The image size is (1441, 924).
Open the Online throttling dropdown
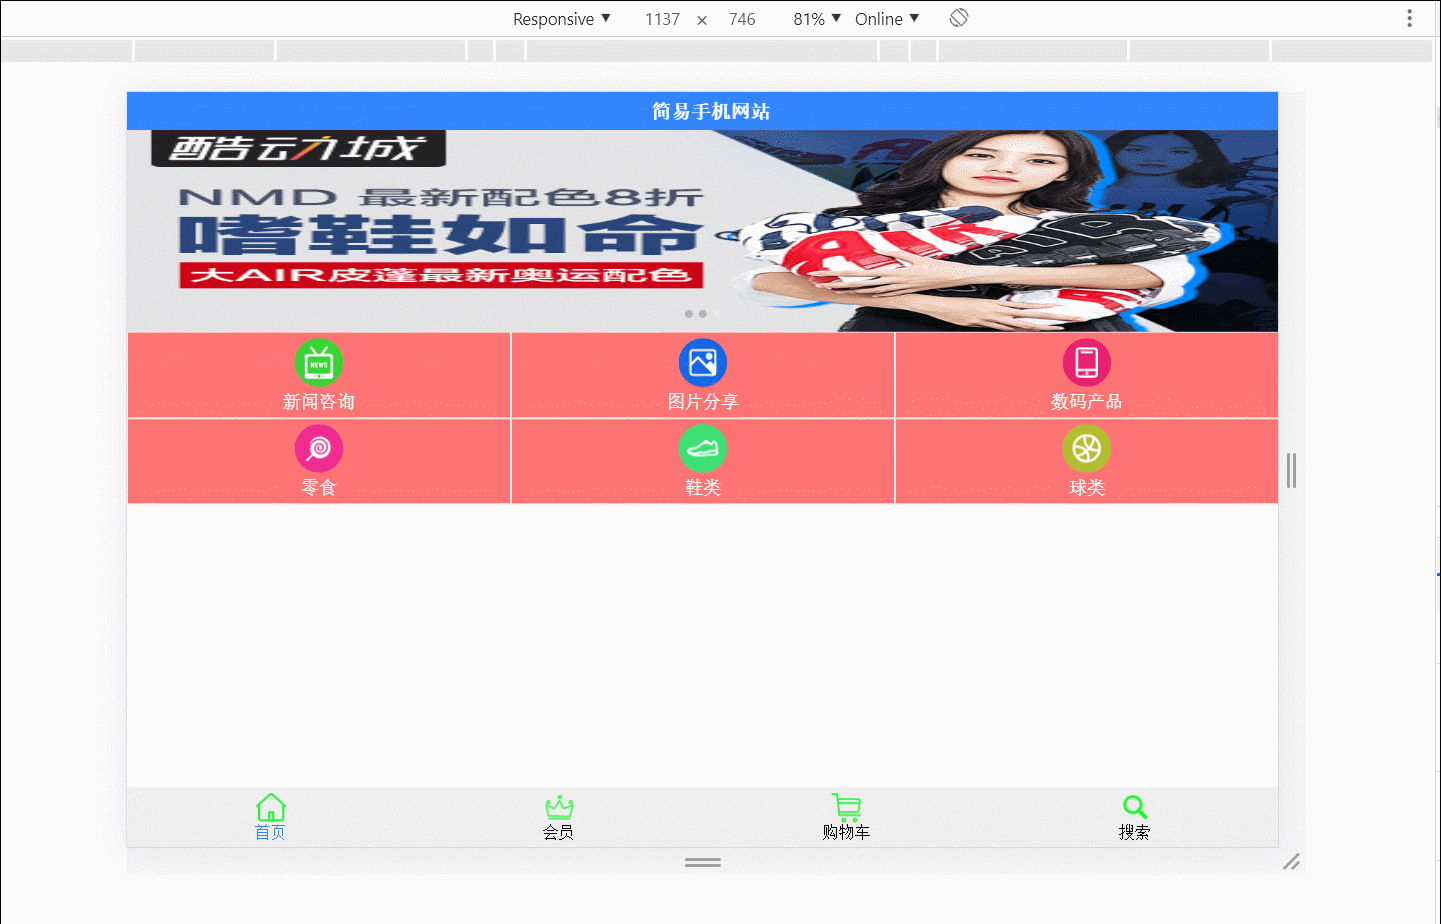pos(887,19)
